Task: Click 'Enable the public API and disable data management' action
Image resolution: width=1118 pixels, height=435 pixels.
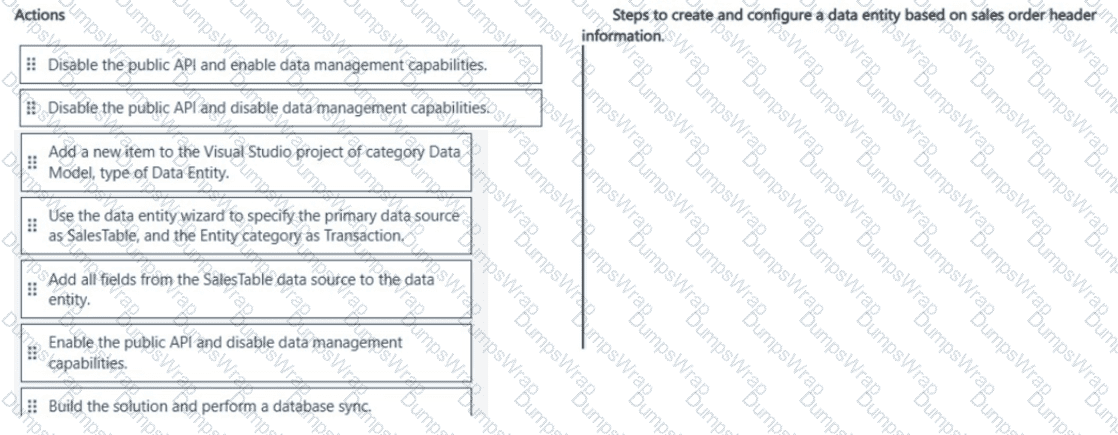Action: coord(246,354)
